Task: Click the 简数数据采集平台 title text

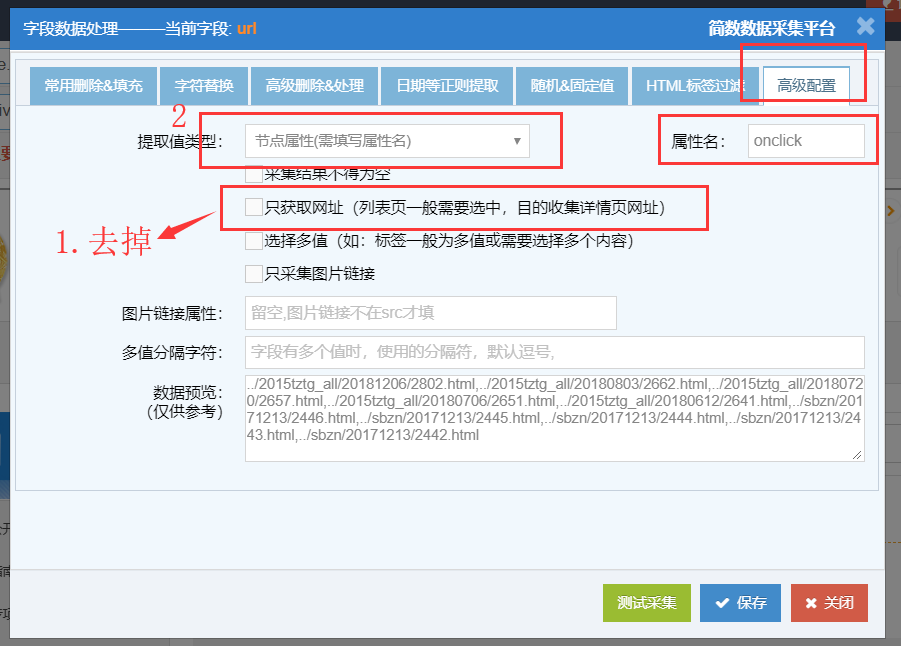Action: coord(771,28)
